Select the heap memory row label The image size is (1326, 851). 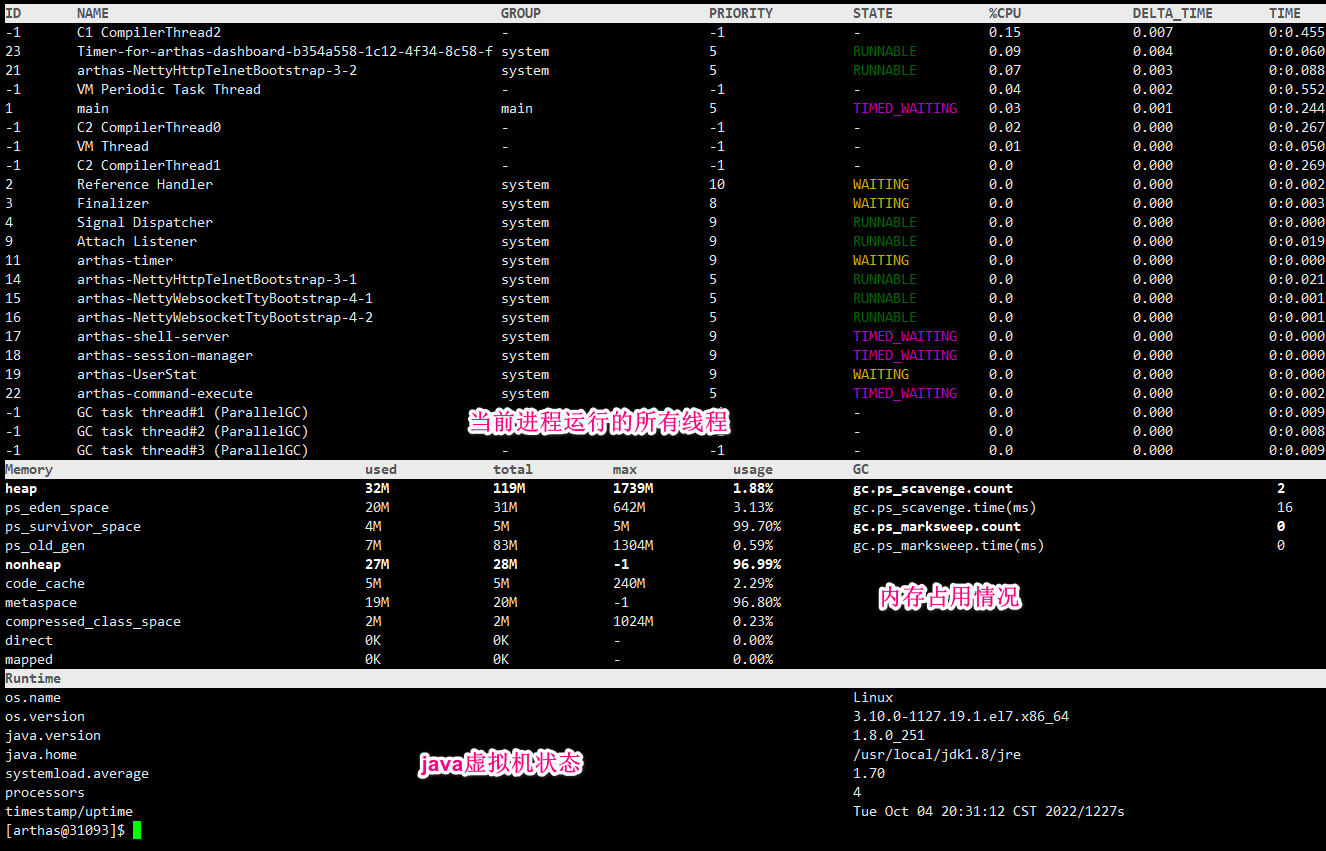click(x=21, y=488)
